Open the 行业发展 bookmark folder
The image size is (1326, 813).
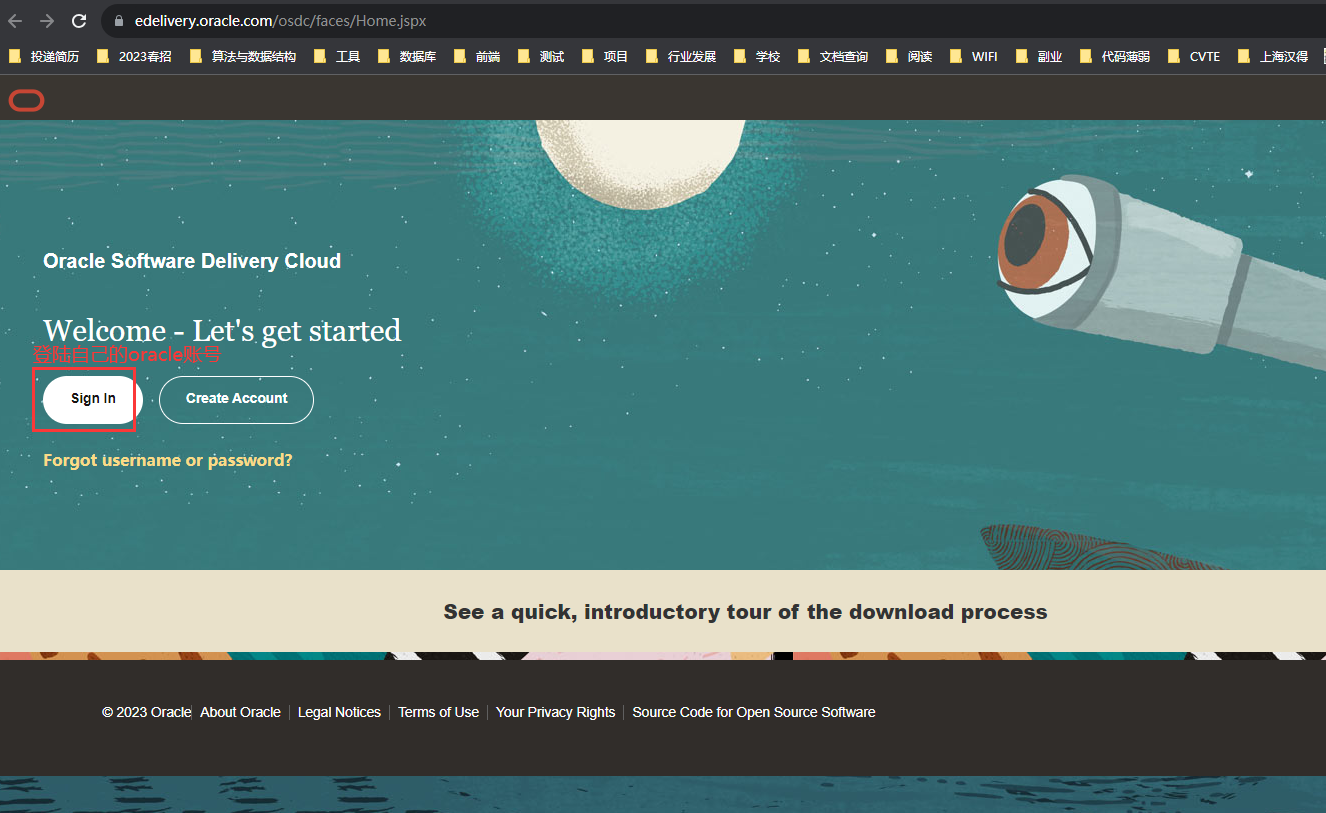681,57
